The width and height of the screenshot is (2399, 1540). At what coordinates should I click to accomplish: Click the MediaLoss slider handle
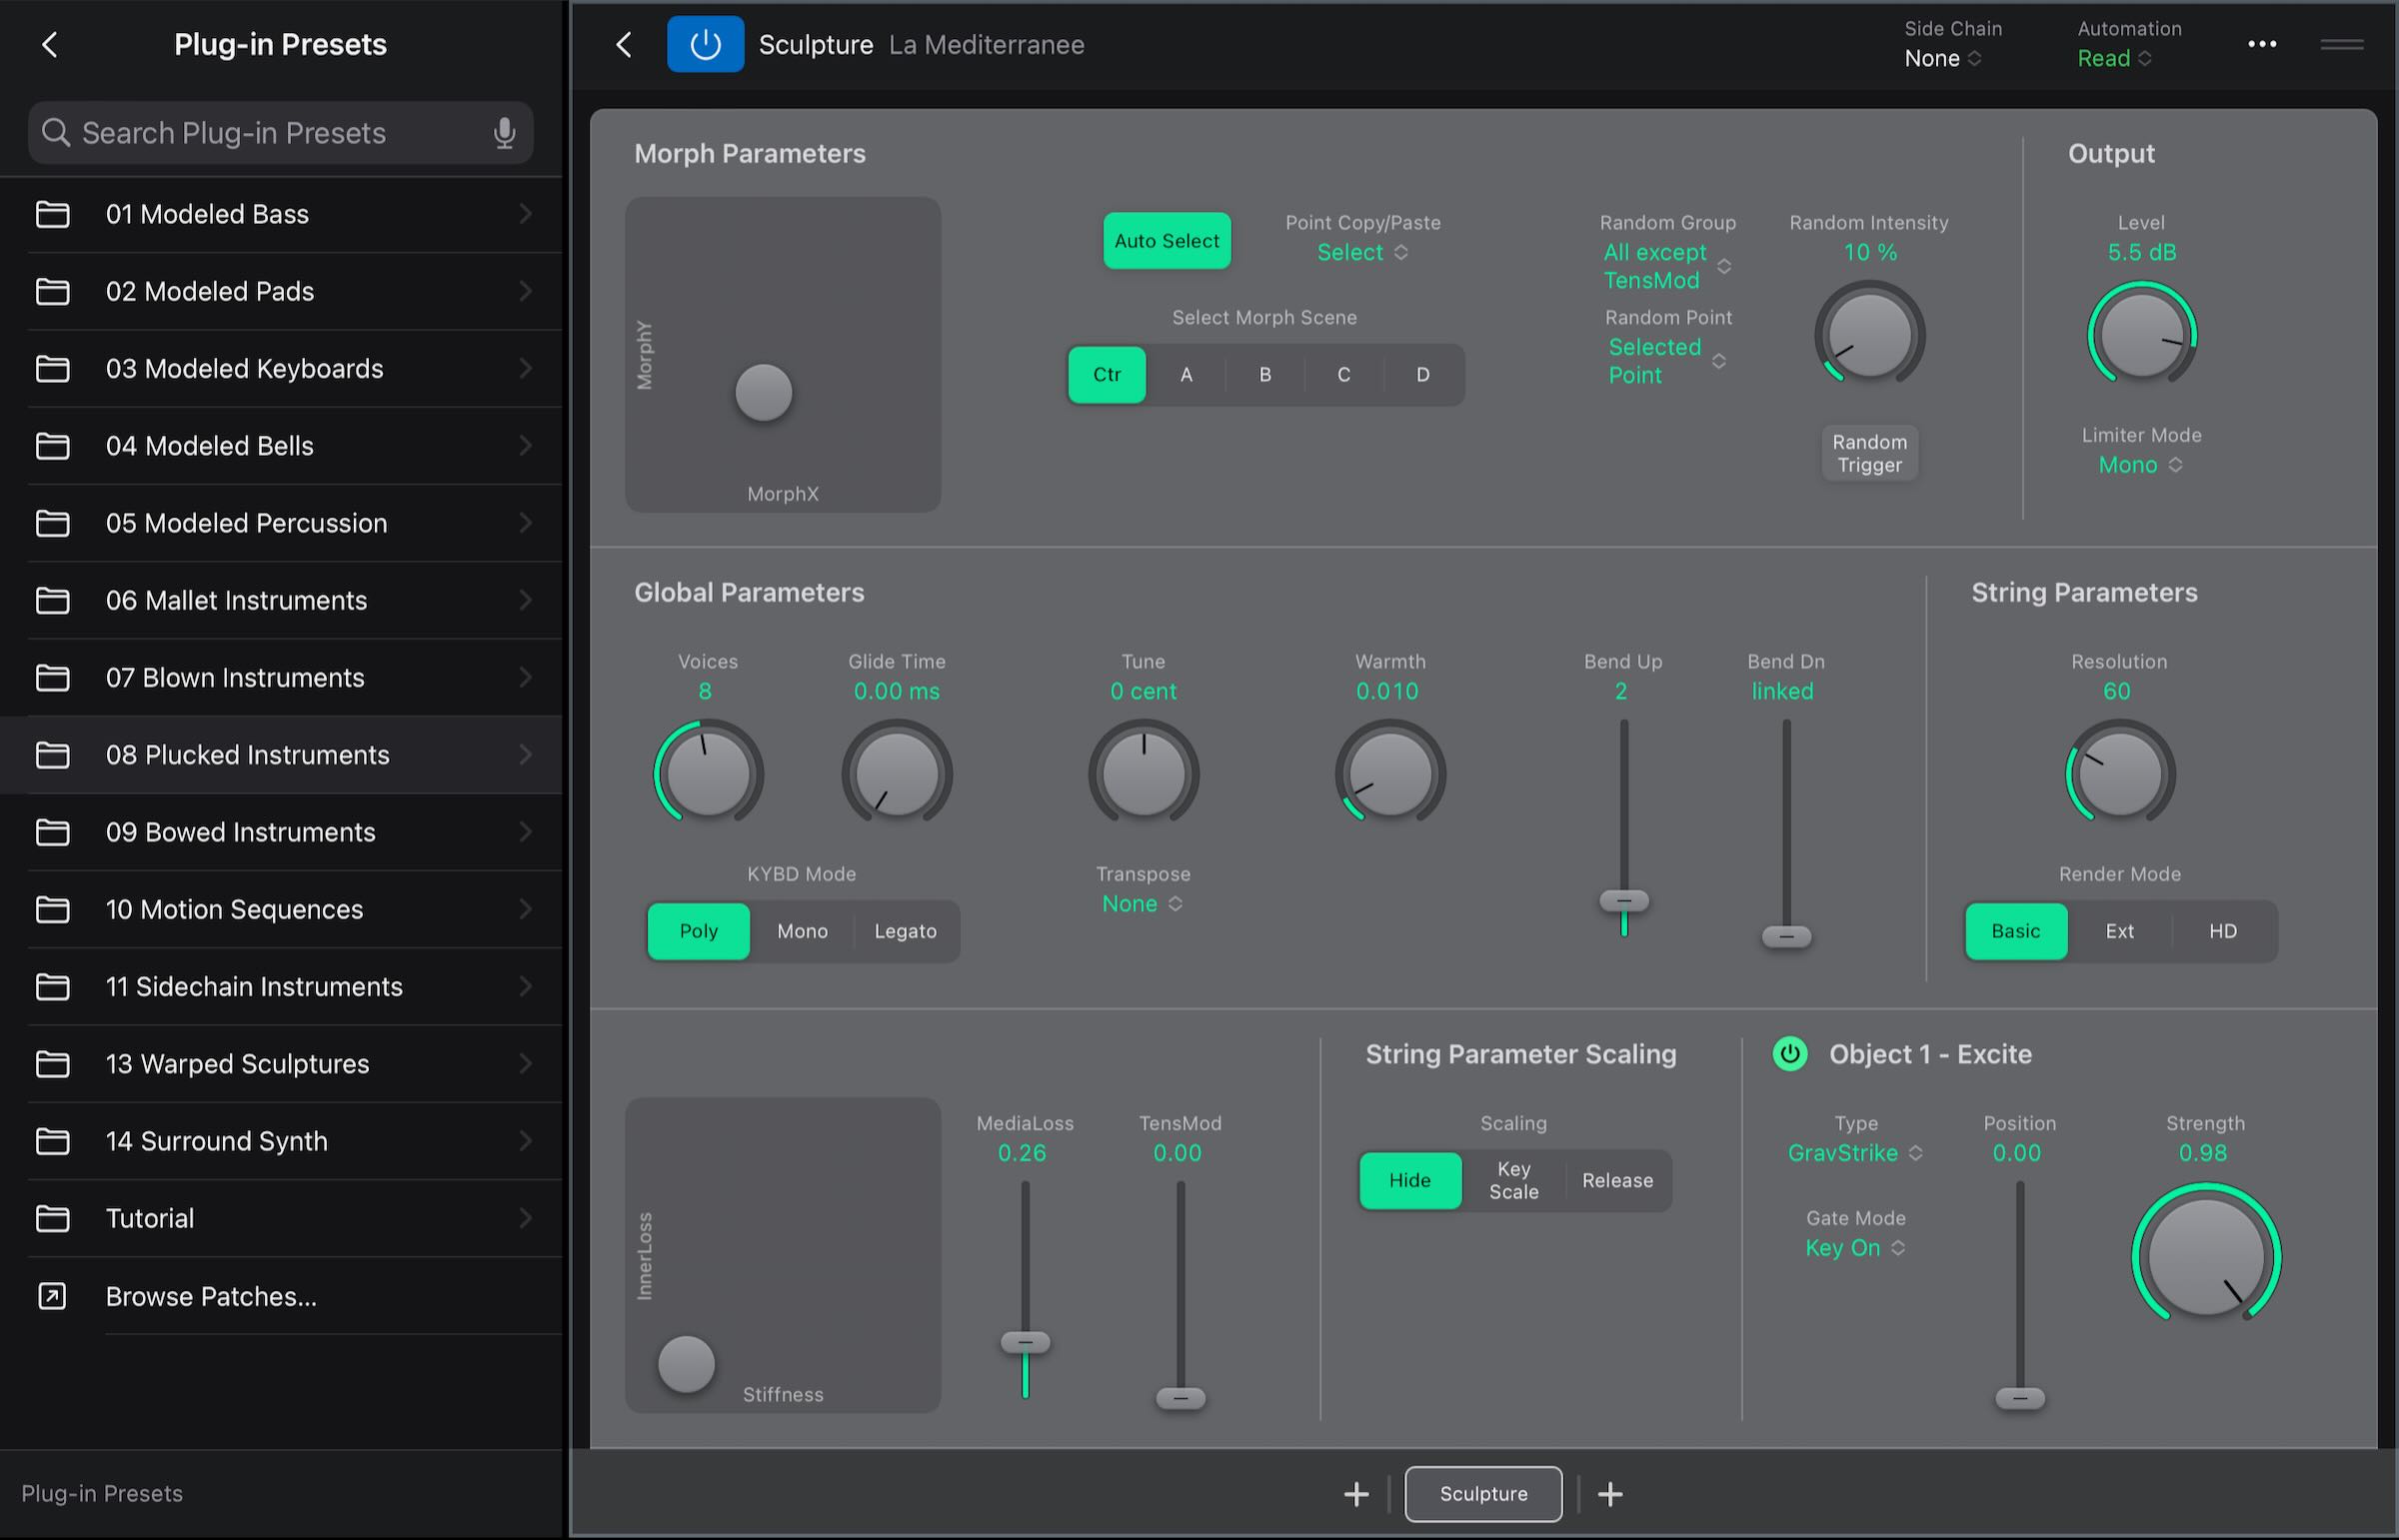[1025, 1342]
